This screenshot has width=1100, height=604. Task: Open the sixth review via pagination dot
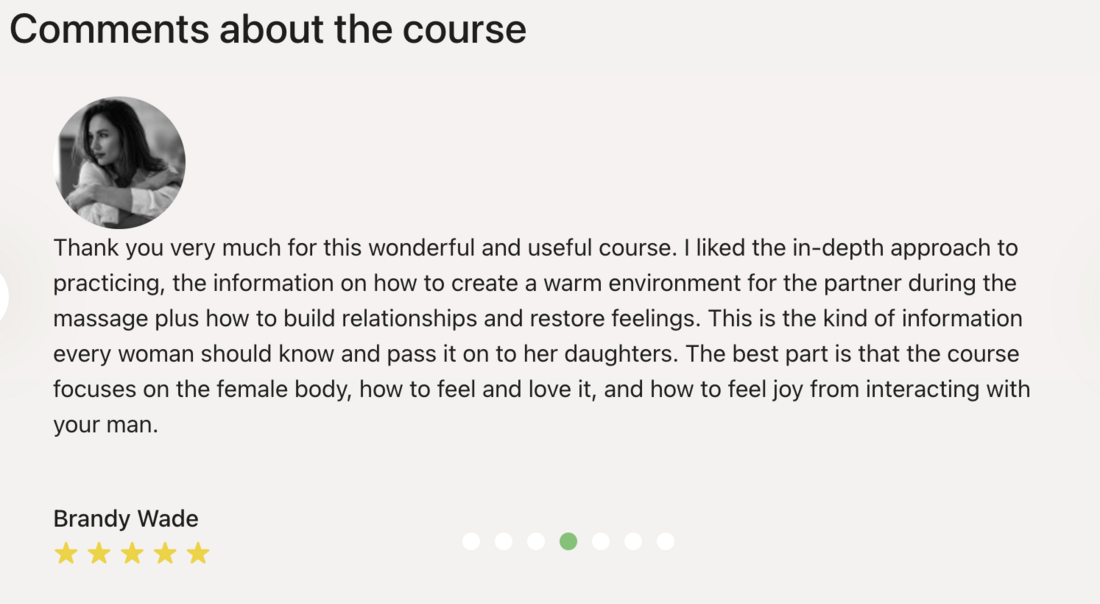point(633,542)
